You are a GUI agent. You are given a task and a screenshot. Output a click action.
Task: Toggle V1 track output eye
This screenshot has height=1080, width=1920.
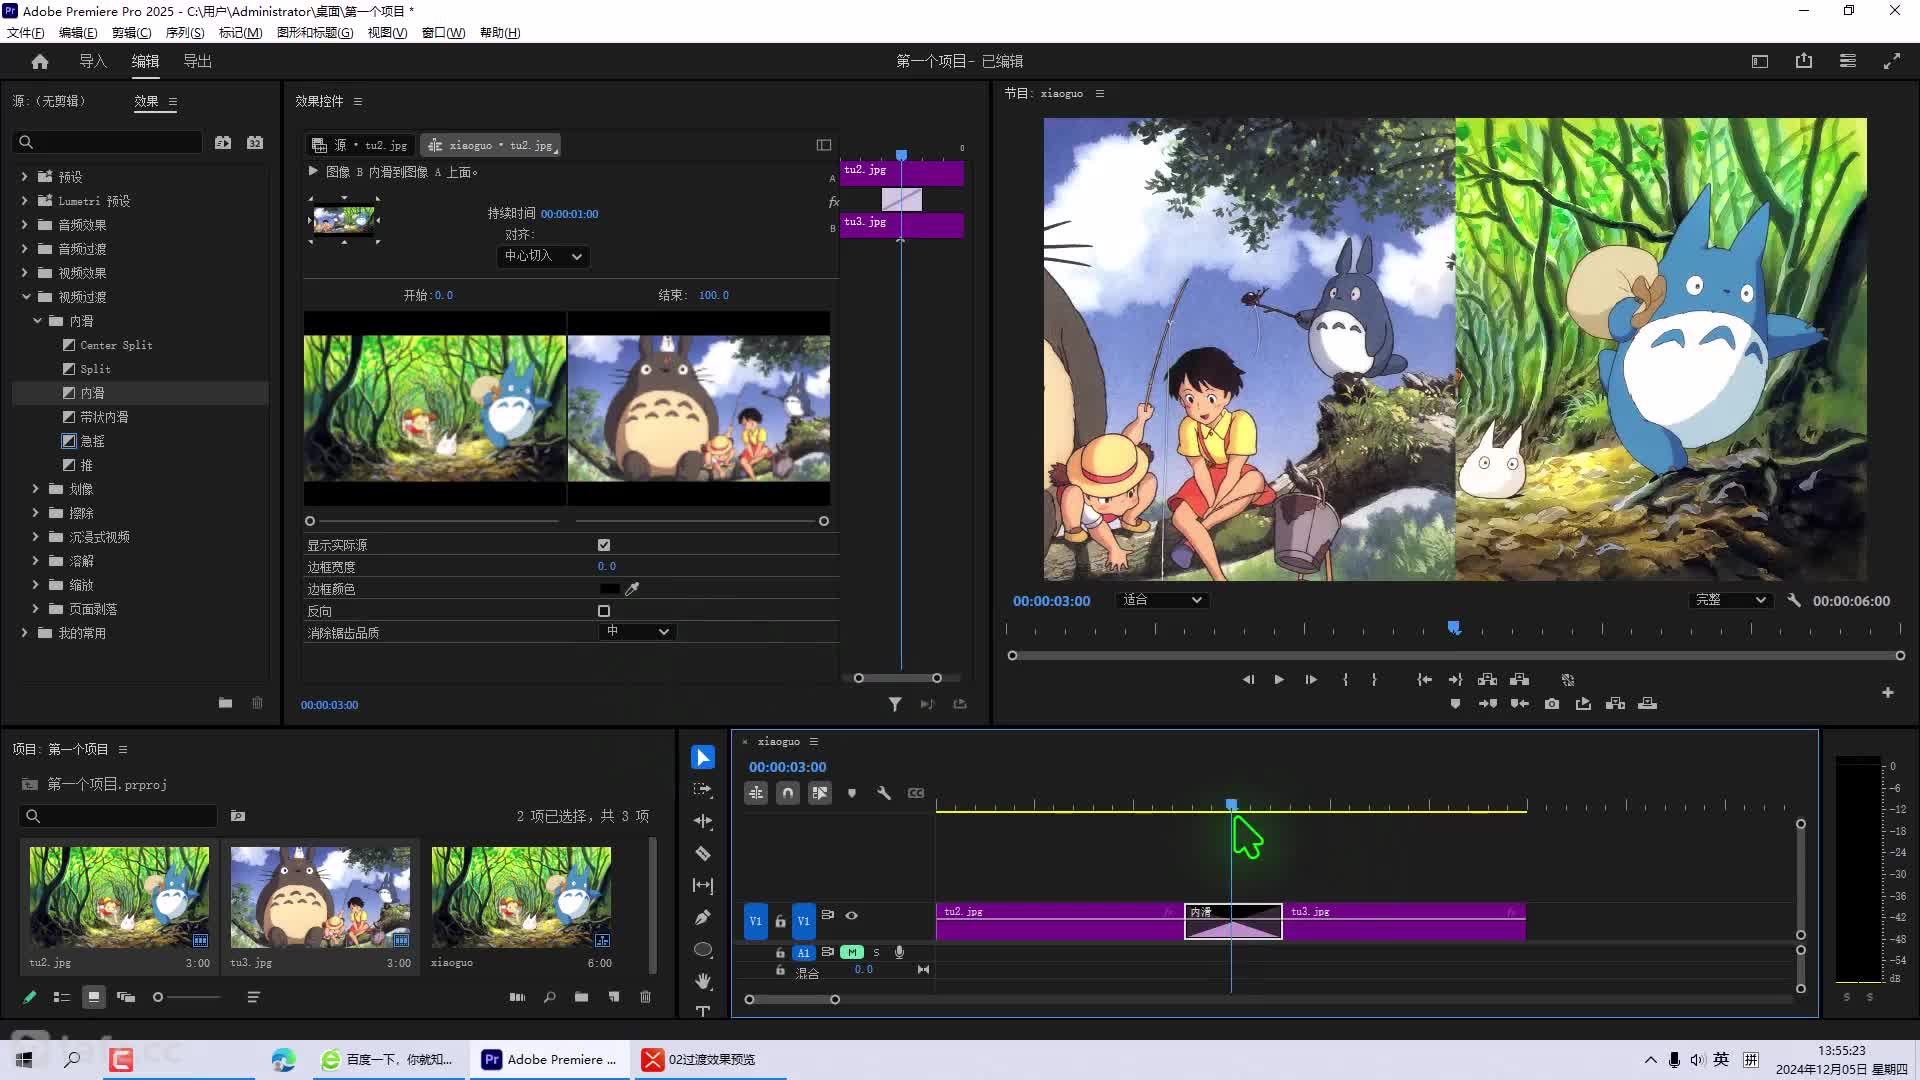(852, 916)
